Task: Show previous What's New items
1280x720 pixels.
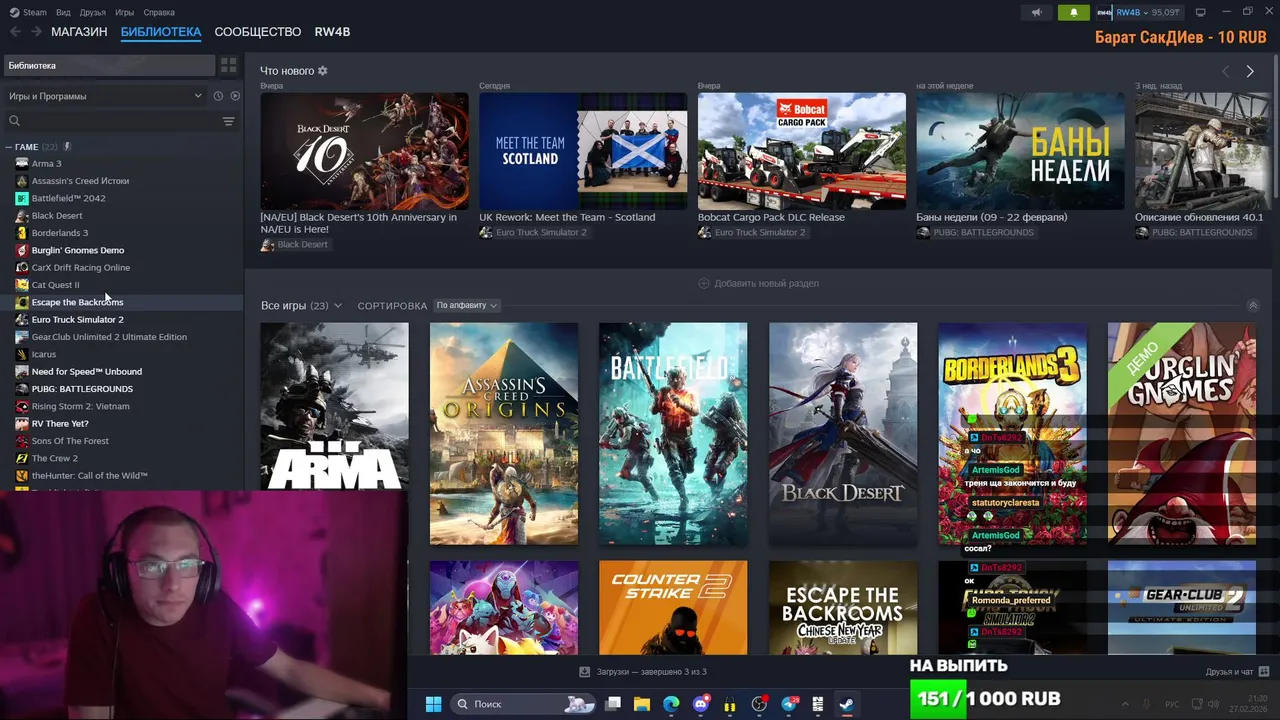Action: (x=1226, y=71)
